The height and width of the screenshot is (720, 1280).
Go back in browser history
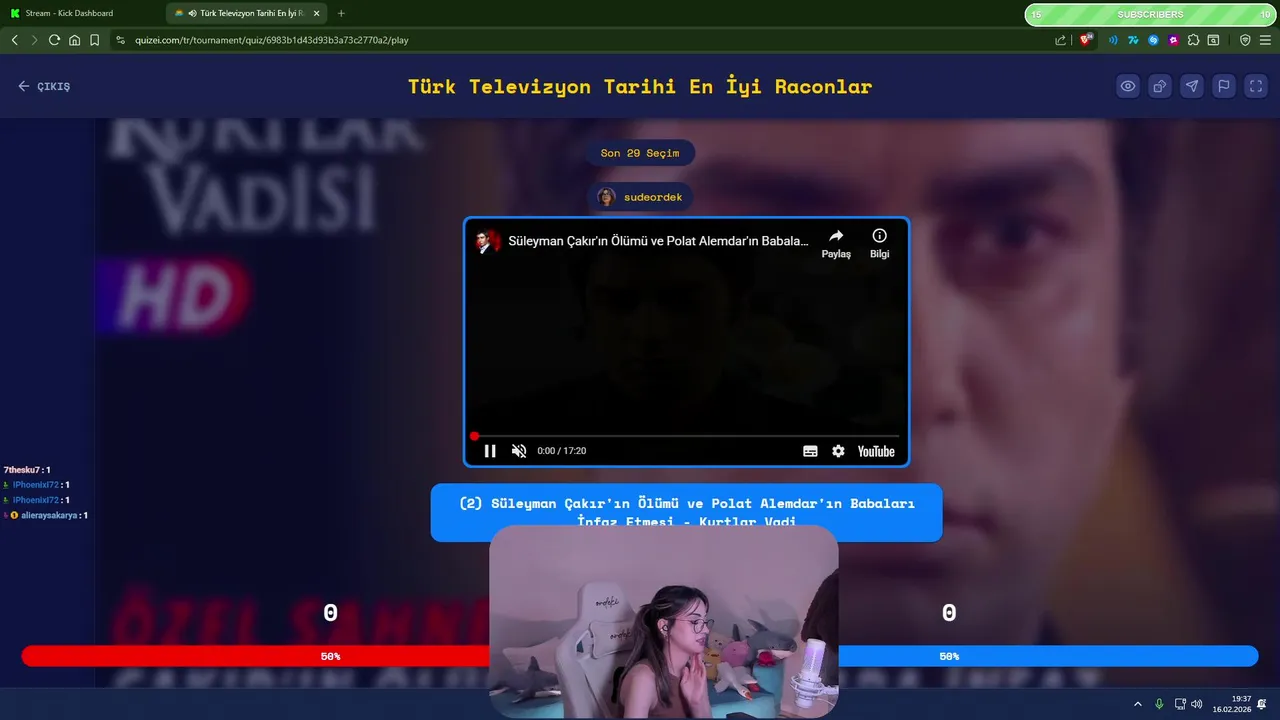point(14,40)
